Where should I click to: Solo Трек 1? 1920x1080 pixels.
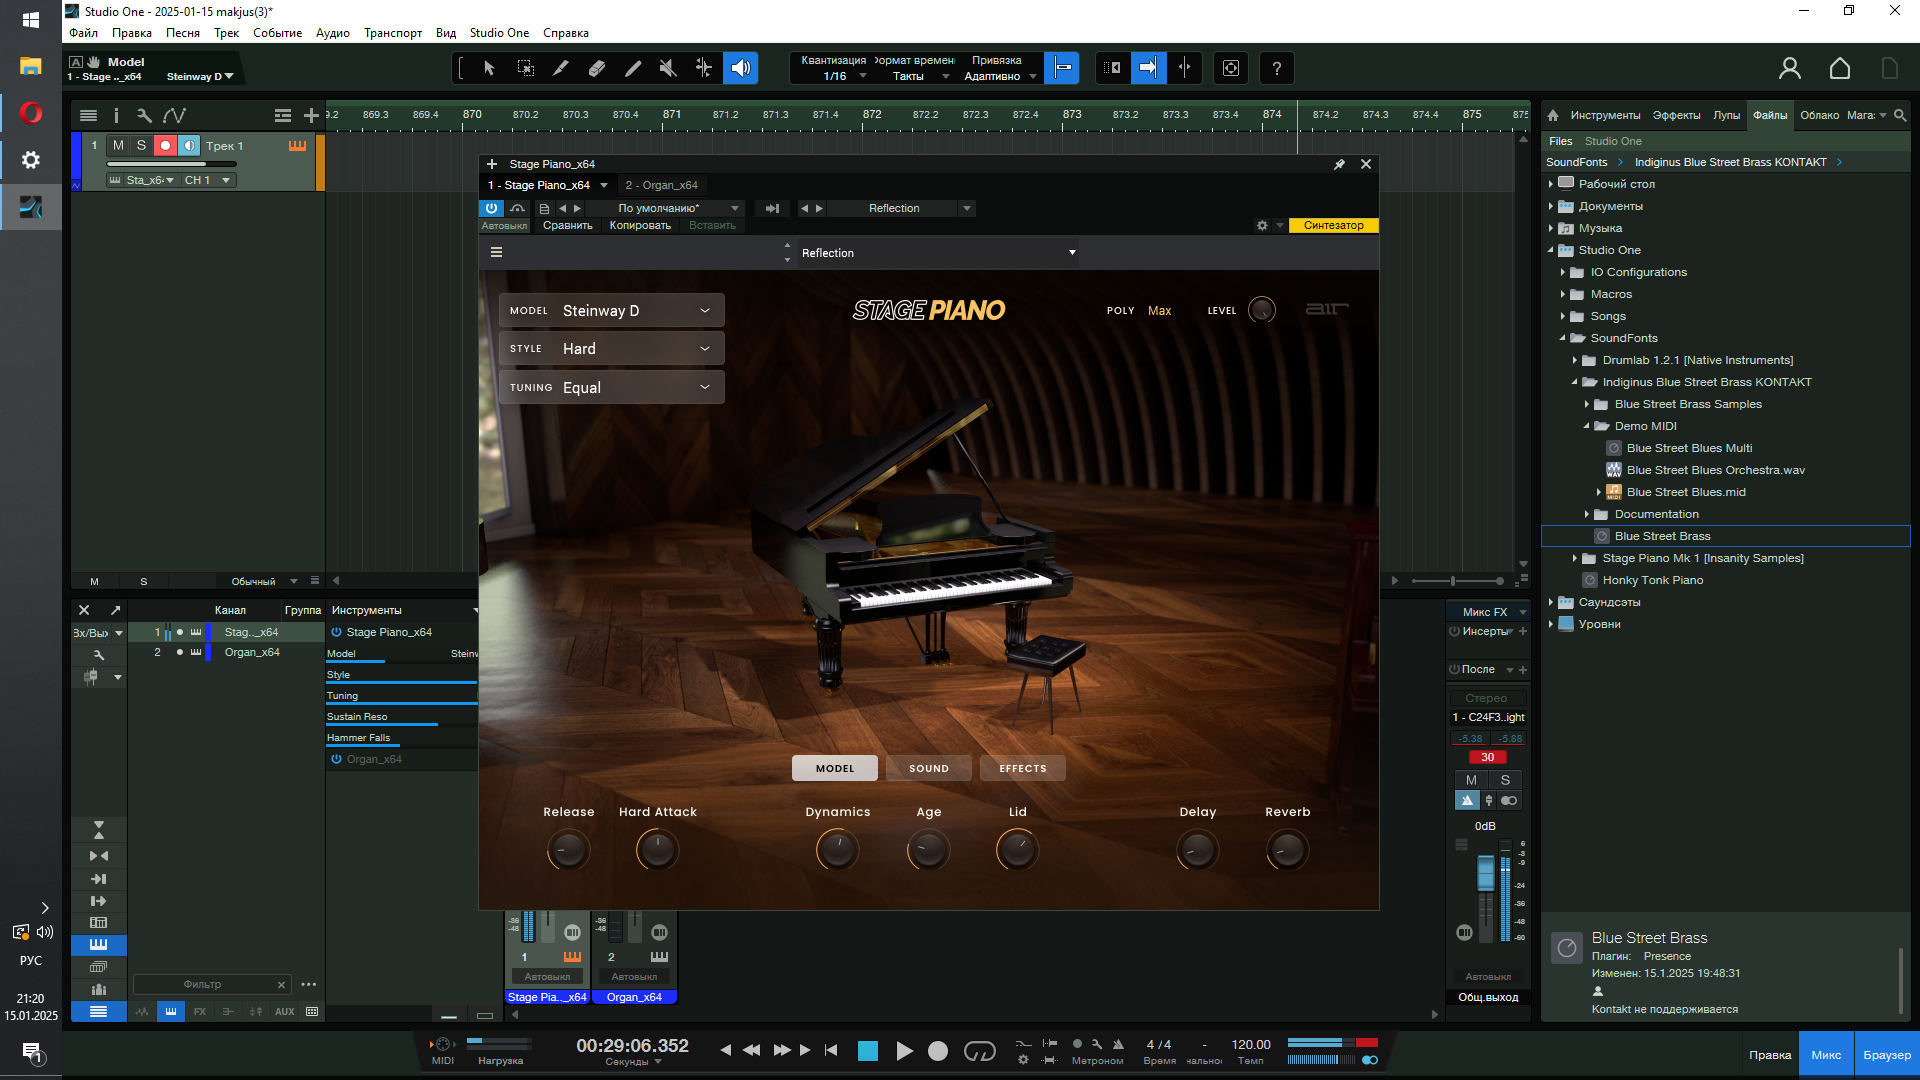tap(141, 146)
